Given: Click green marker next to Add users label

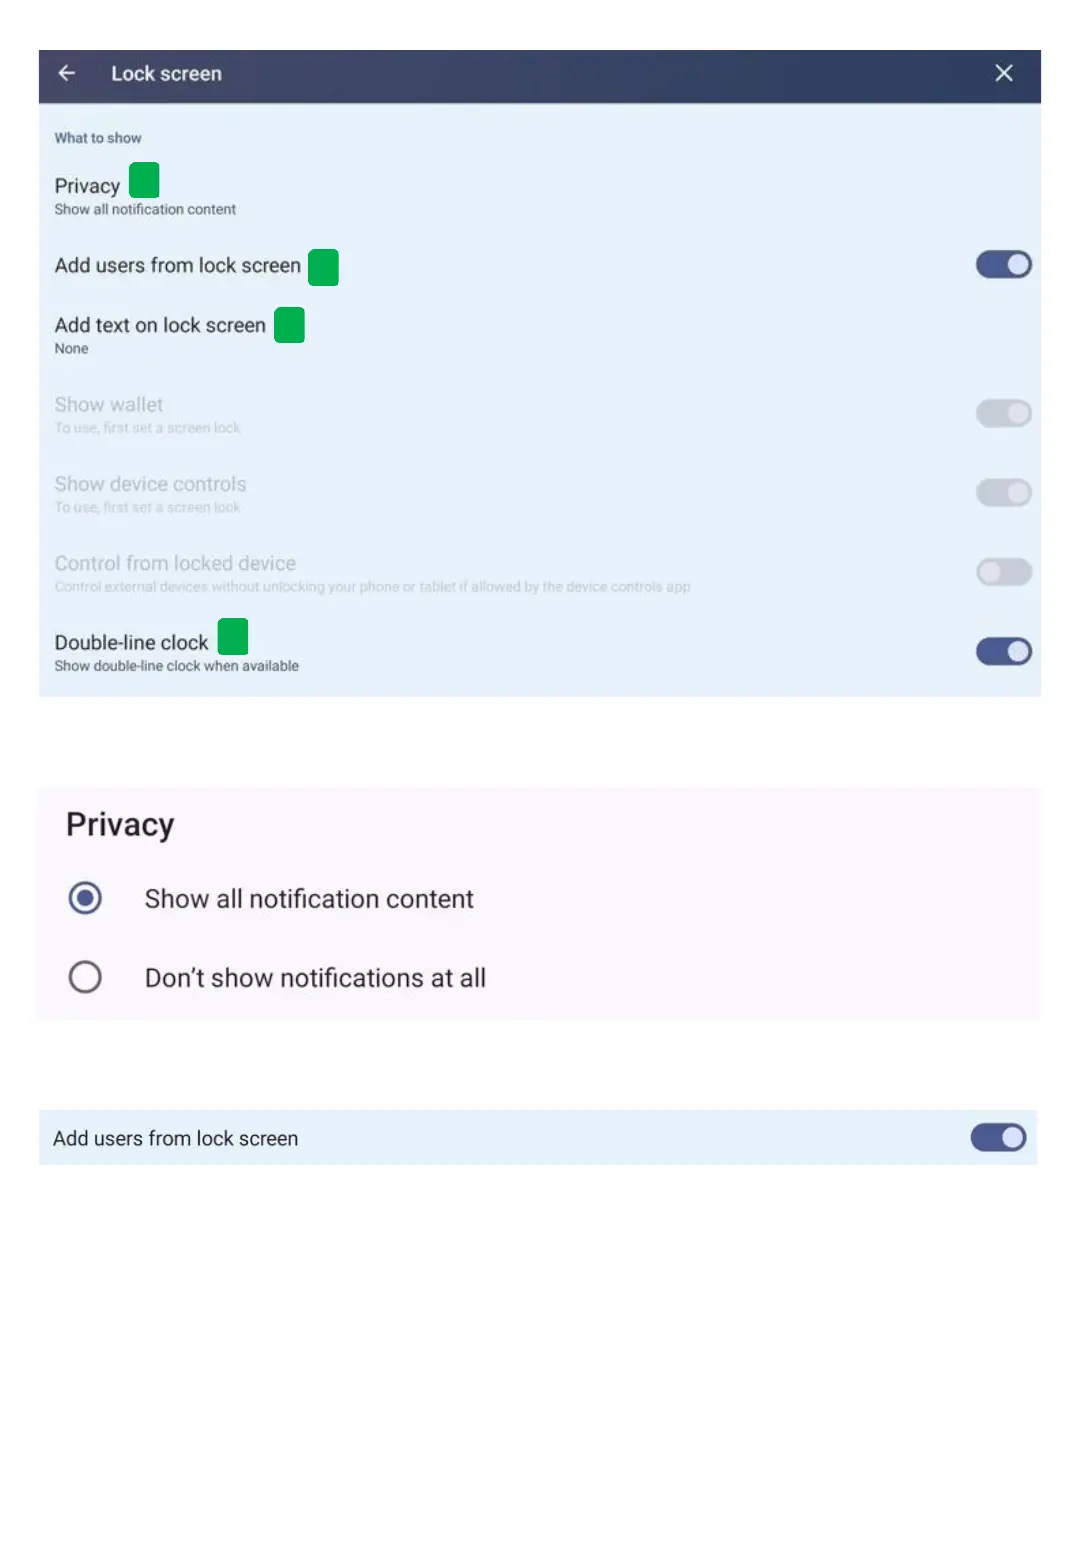Looking at the screenshot, I should [x=323, y=267].
